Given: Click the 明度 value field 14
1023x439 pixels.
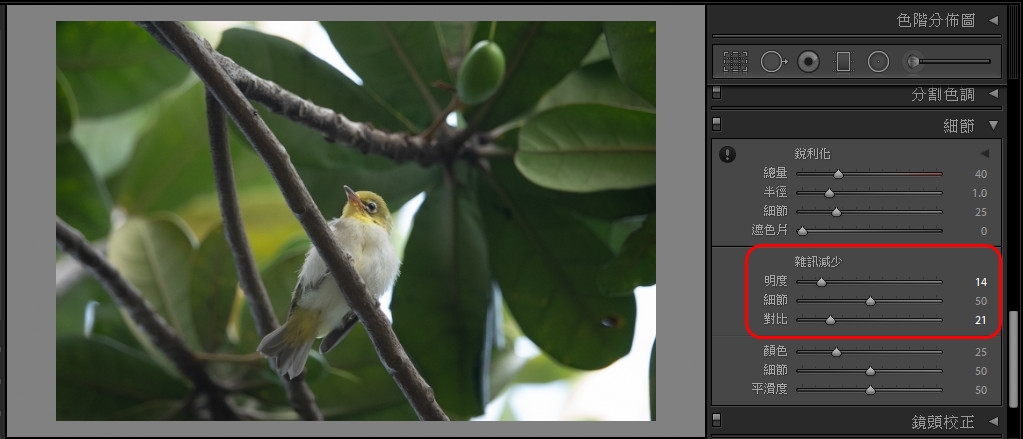Looking at the screenshot, I should pos(981,282).
